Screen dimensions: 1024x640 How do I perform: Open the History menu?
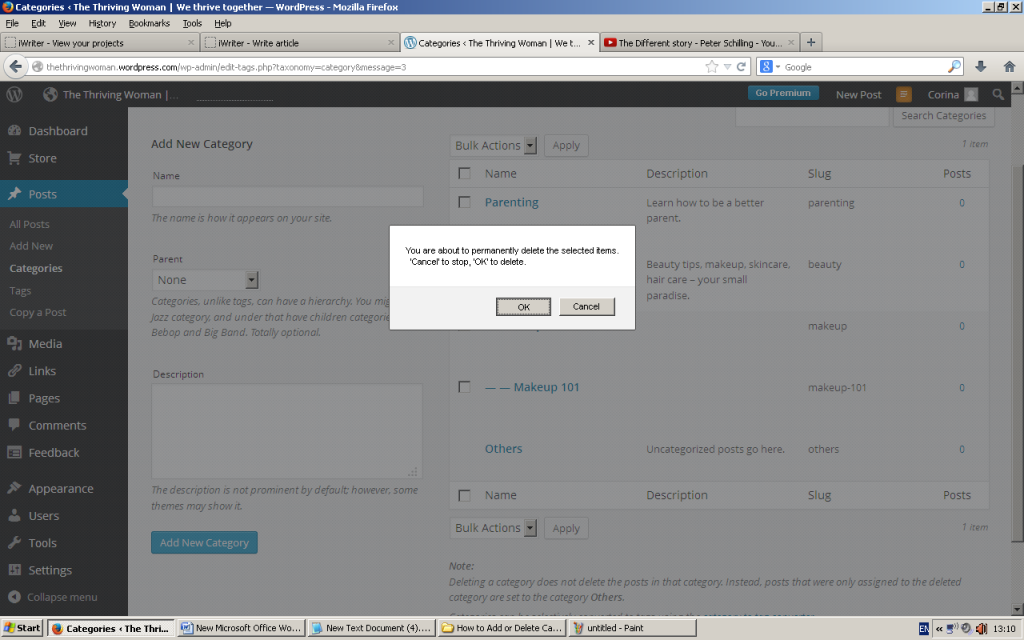(102, 24)
